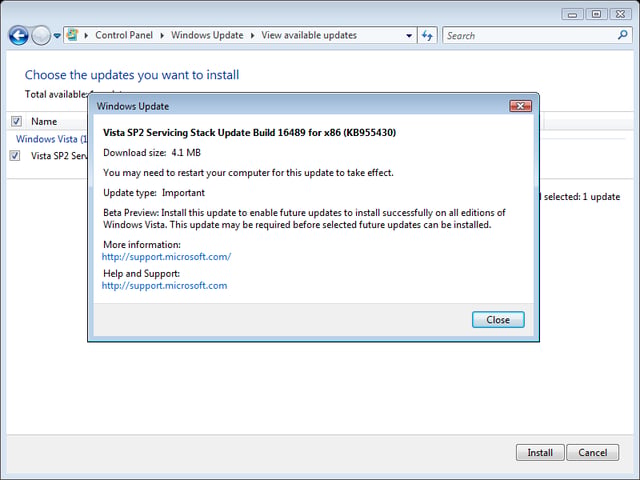Minimize the main window

[572, 14]
